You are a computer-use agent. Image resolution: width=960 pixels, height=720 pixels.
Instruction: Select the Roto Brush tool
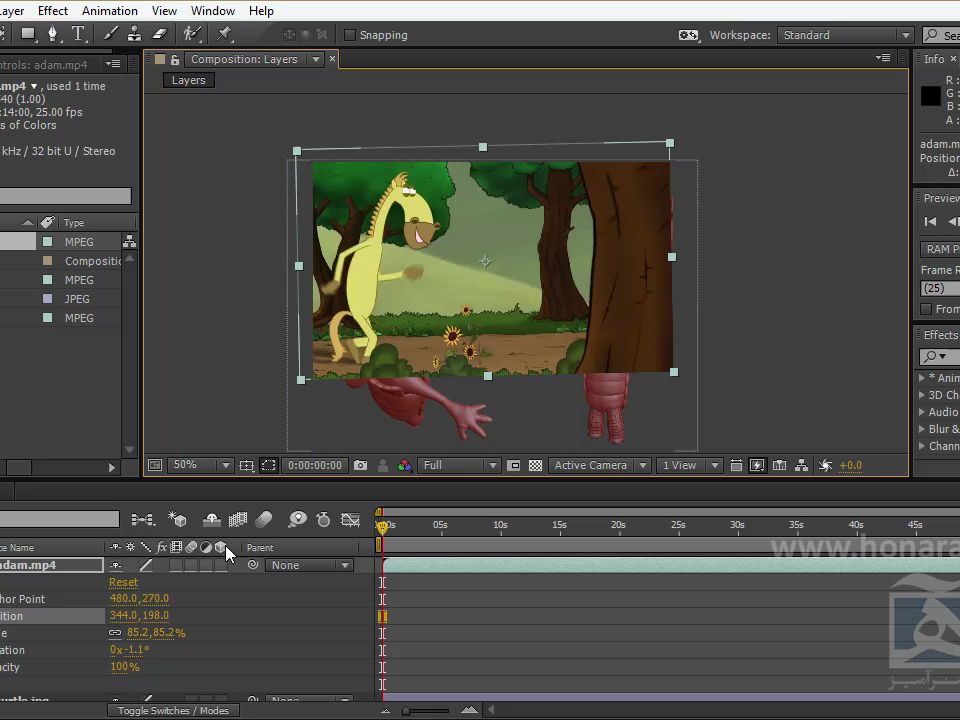(x=192, y=34)
